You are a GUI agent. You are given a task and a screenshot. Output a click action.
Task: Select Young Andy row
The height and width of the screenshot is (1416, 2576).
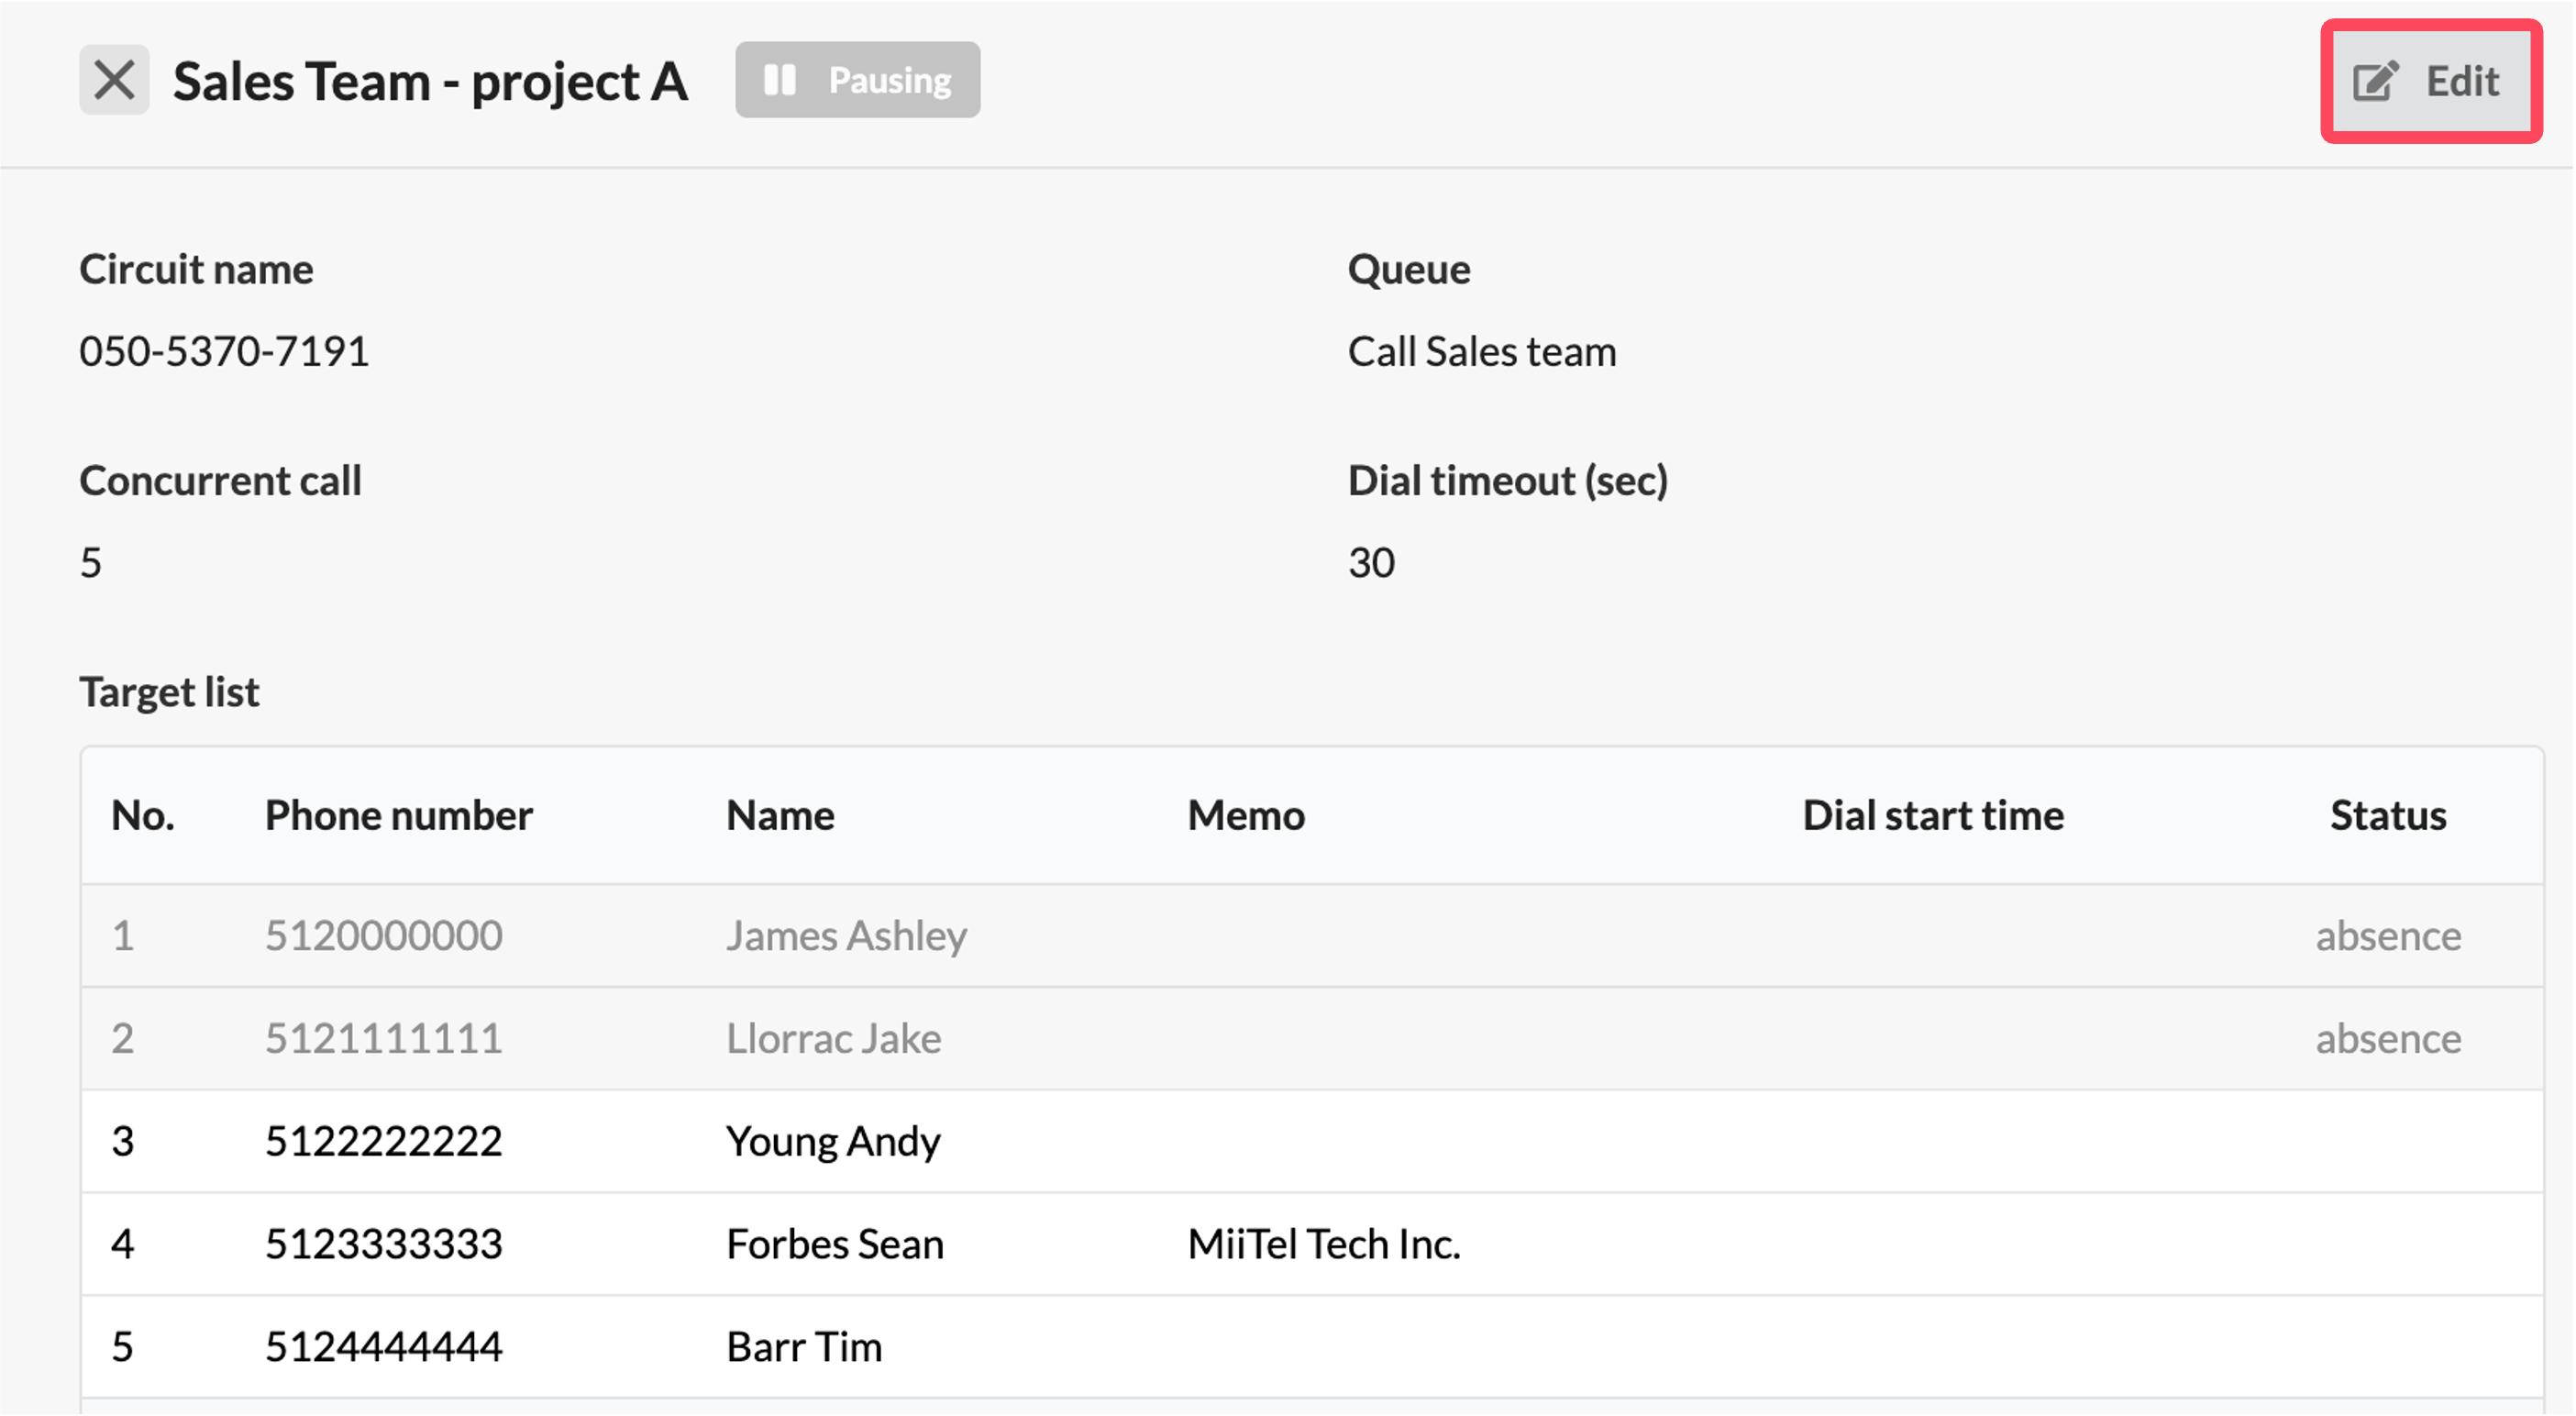[1312, 1143]
